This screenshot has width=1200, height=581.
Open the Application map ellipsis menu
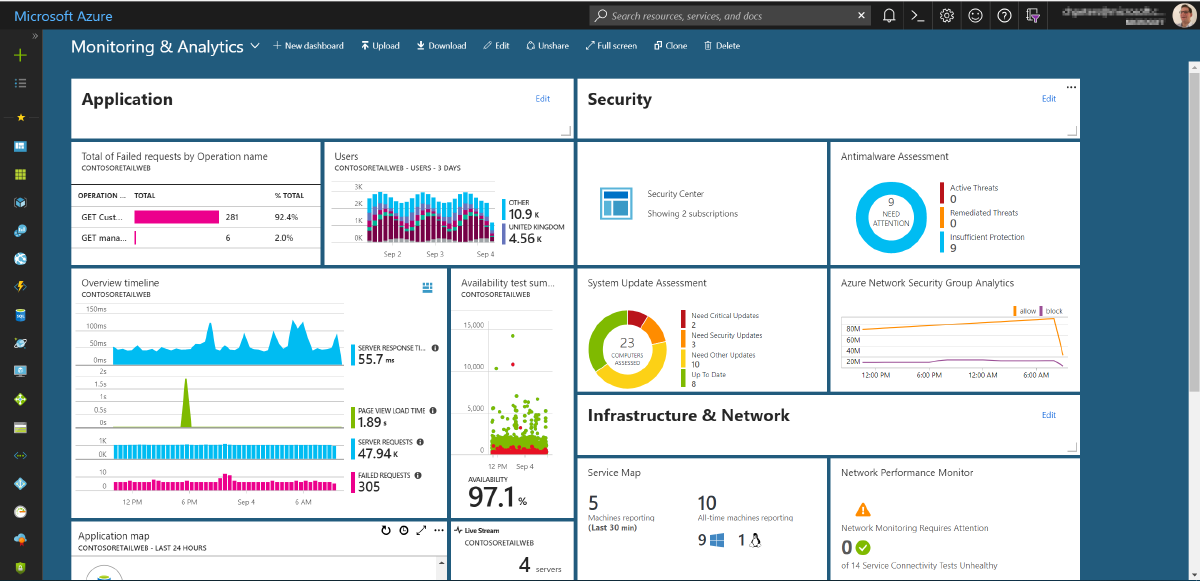pos(438,530)
